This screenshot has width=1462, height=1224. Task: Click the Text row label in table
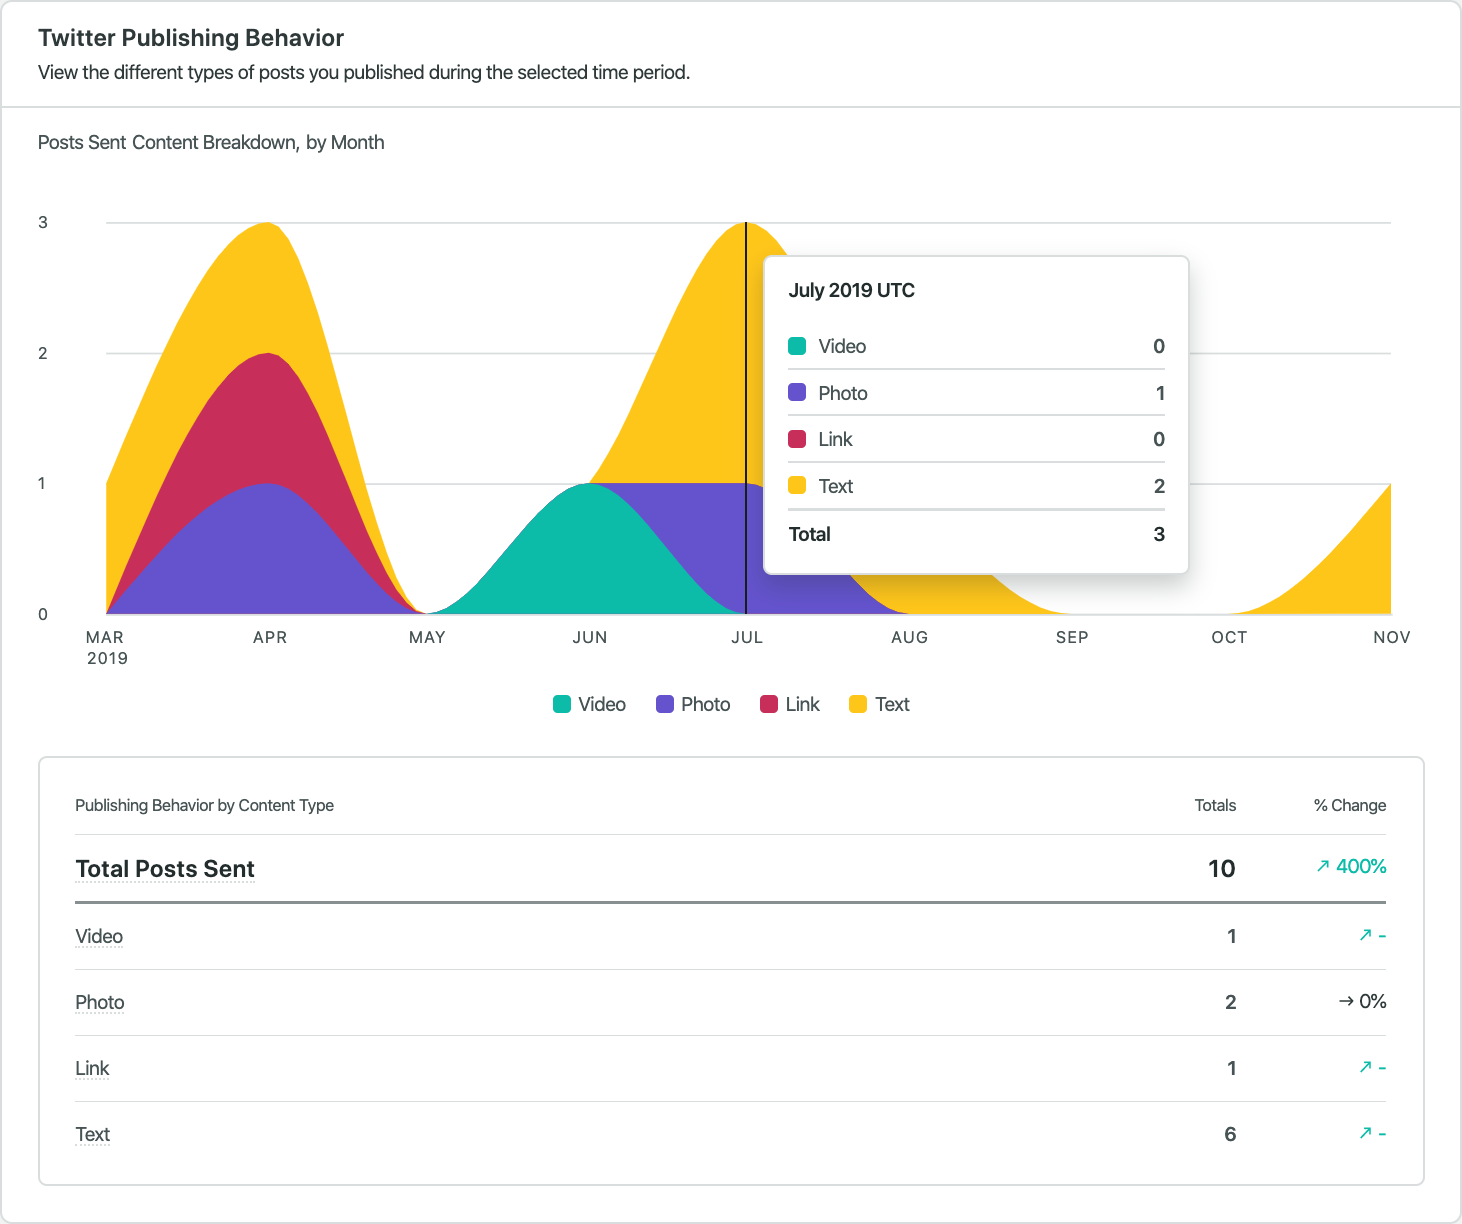pos(93,1134)
